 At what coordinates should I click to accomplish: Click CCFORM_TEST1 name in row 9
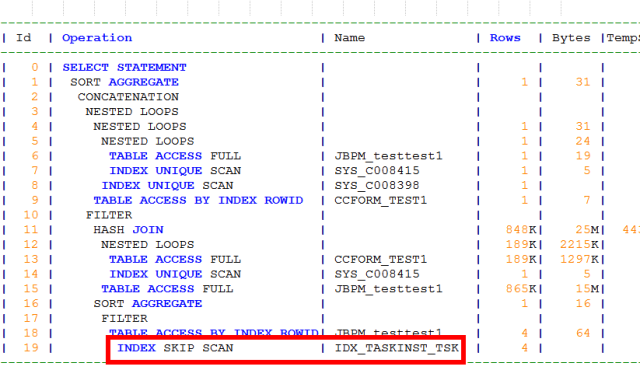coord(380,200)
